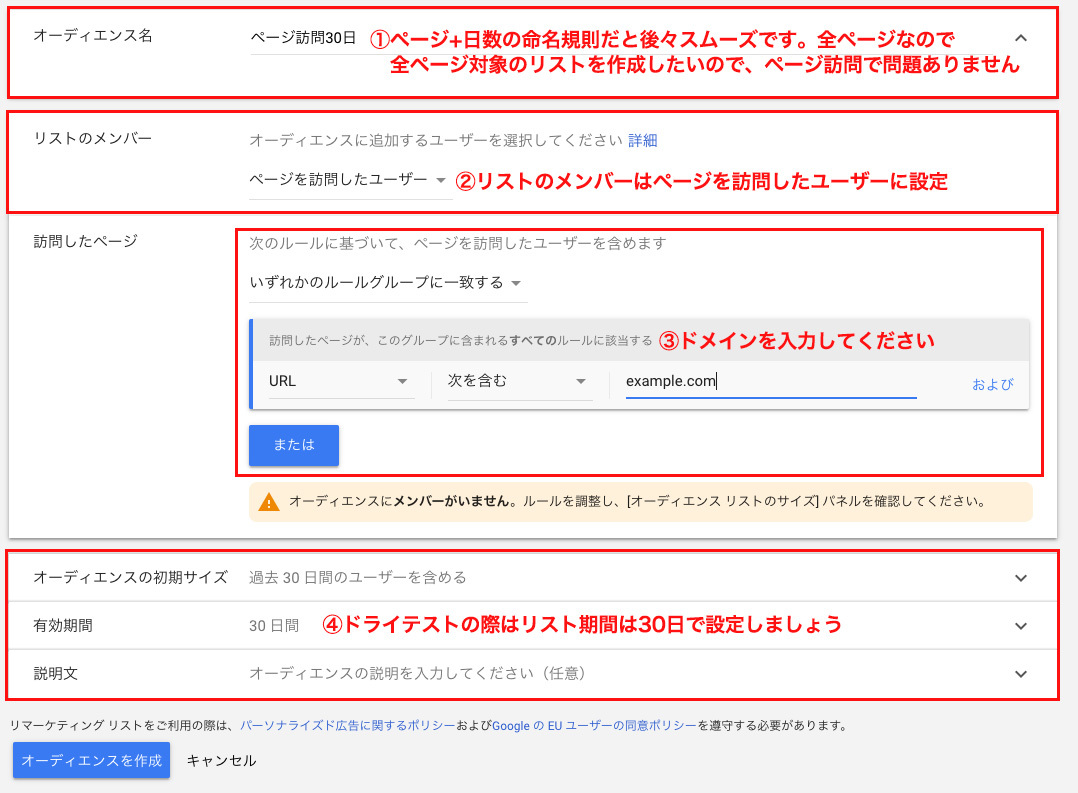Expand the オーディエンスの初期サイズ chevron
The height and width of the screenshot is (793, 1078).
(1020, 578)
